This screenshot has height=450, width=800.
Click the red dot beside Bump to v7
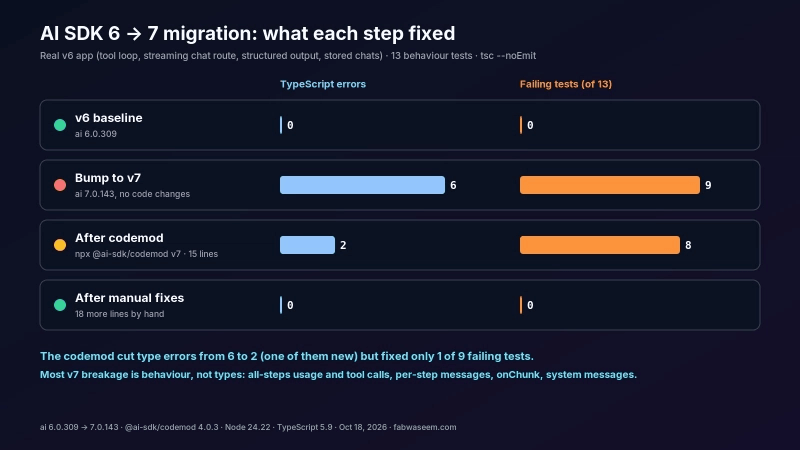[x=60, y=185]
